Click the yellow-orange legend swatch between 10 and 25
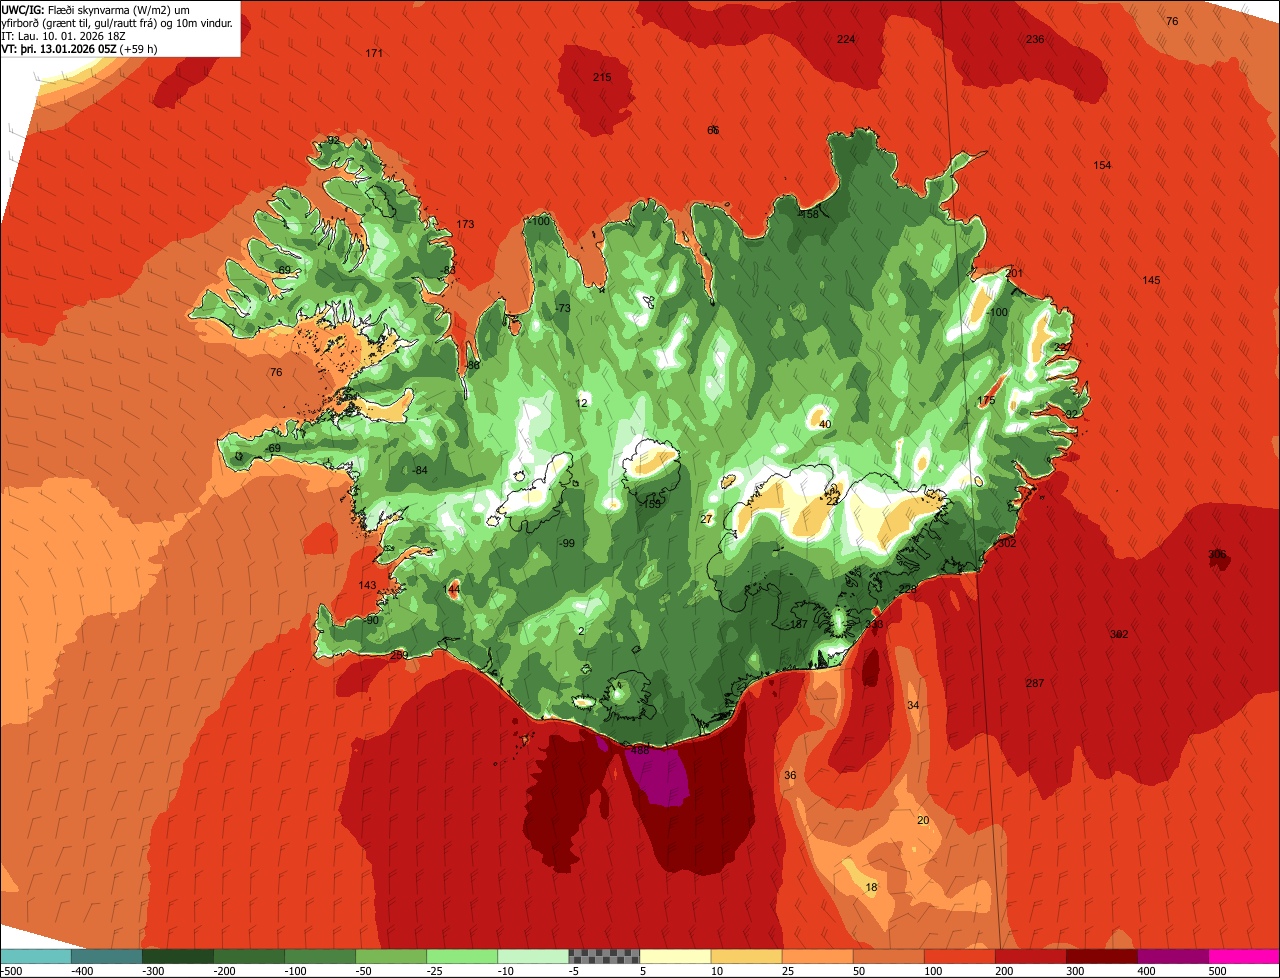Image resolution: width=1280 pixels, height=978 pixels. pyautogui.click(x=746, y=956)
